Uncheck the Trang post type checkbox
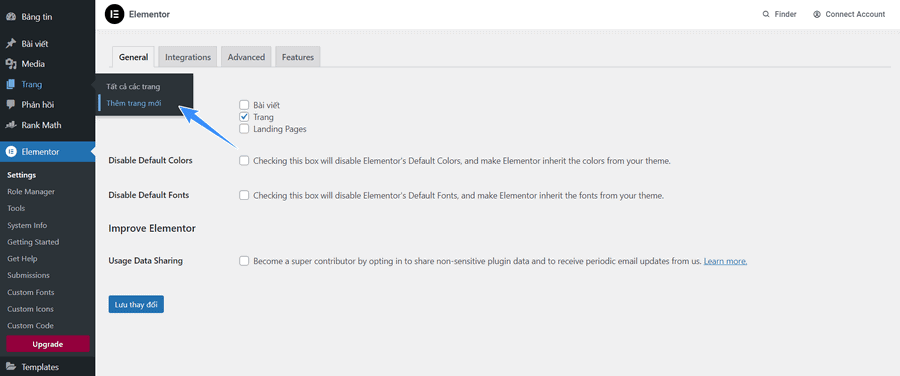Viewport: 900px width, 376px height. (x=244, y=117)
